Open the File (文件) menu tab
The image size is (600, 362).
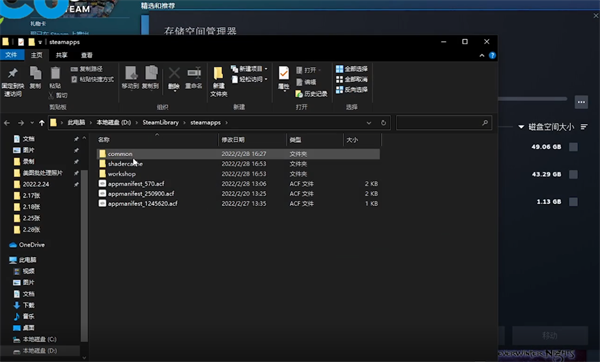[x=11, y=55]
